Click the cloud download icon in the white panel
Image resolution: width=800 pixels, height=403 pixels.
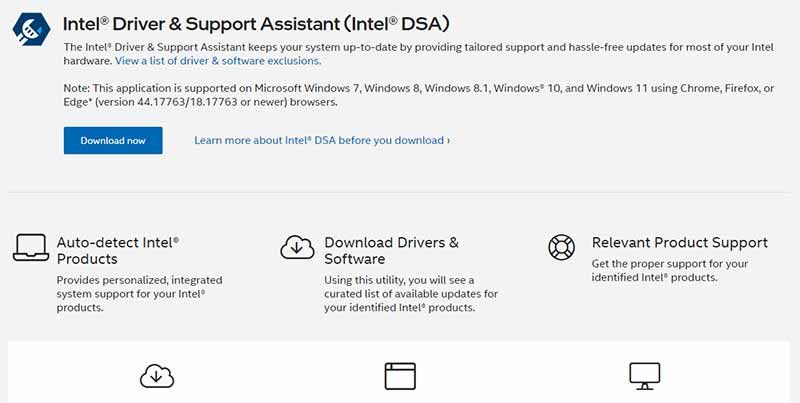[x=157, y=376]
